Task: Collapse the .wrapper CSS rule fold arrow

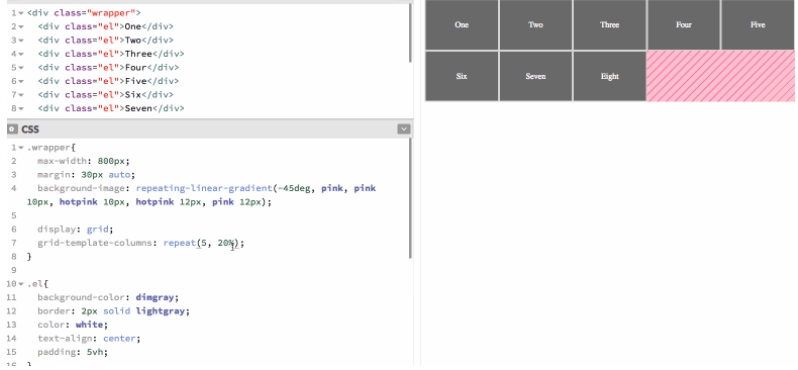Action: (x=21, y=148)
